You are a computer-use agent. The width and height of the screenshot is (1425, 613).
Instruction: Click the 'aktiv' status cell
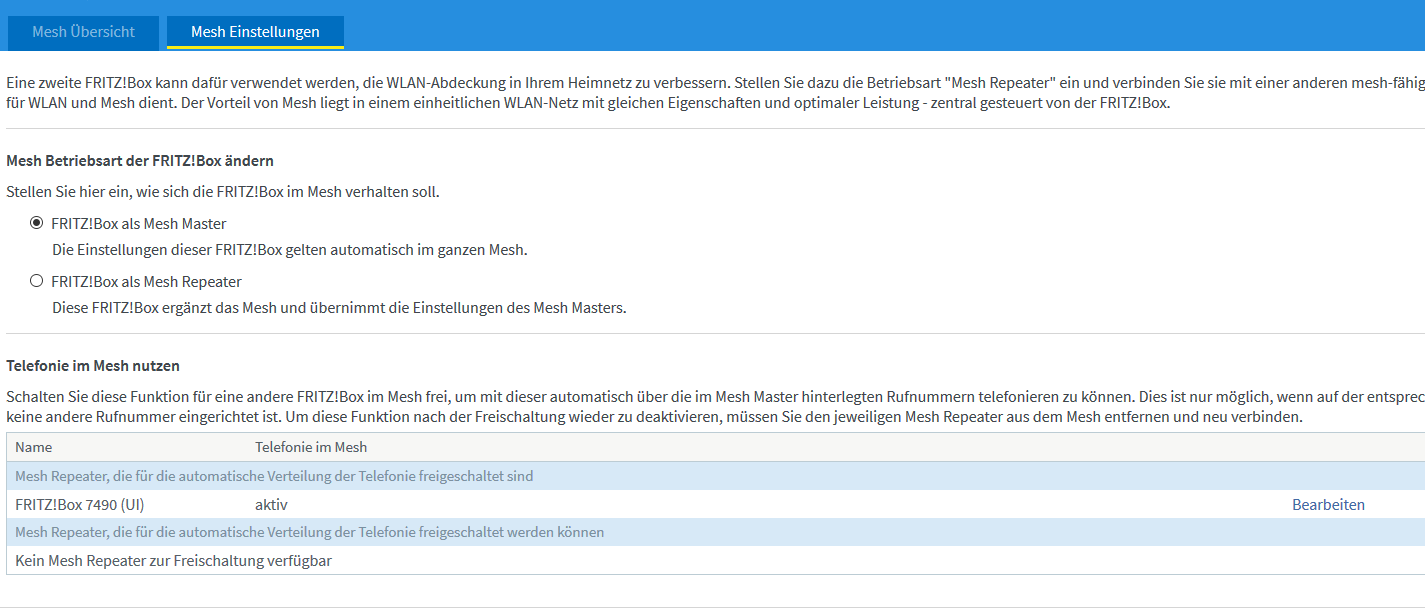click(271, 504)
